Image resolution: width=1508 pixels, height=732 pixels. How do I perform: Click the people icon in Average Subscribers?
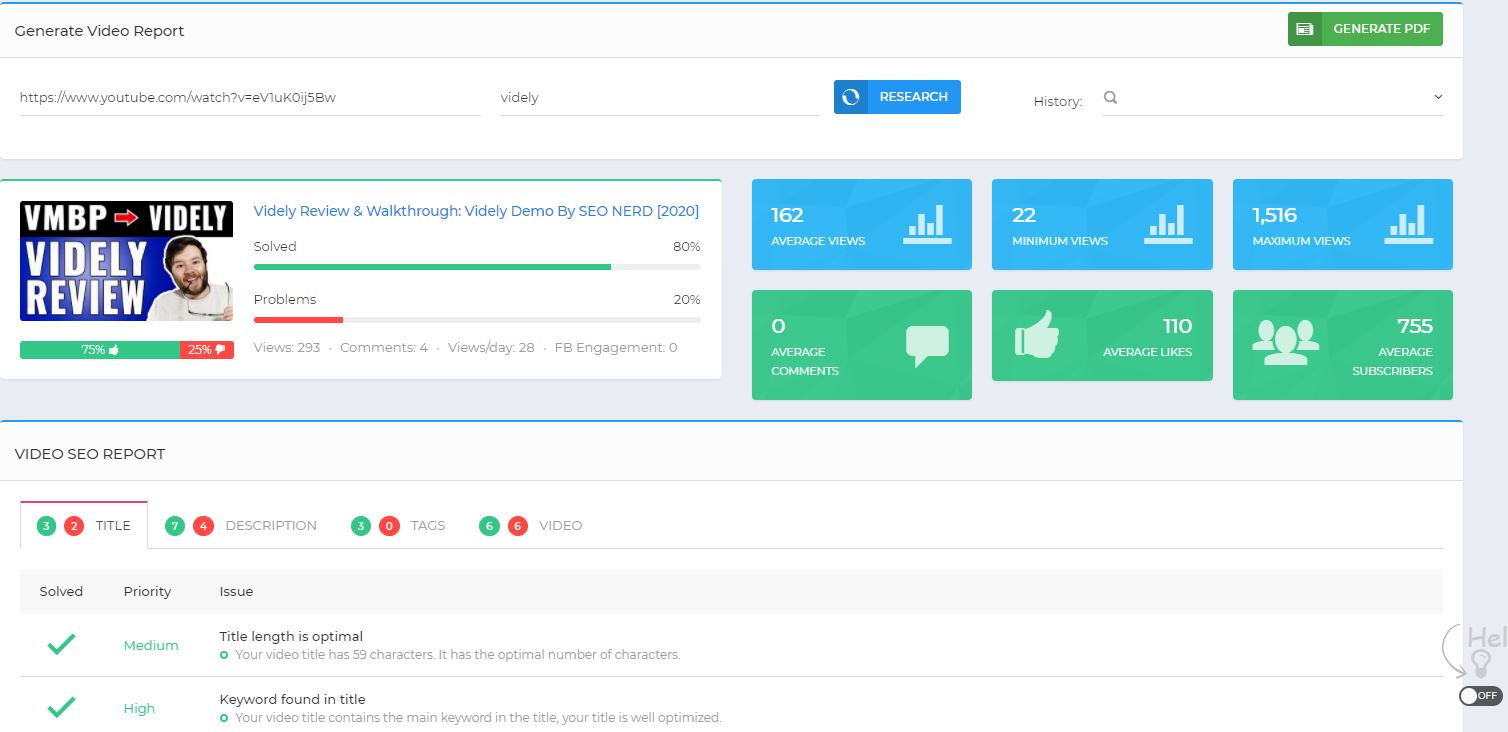[1285, 342]
